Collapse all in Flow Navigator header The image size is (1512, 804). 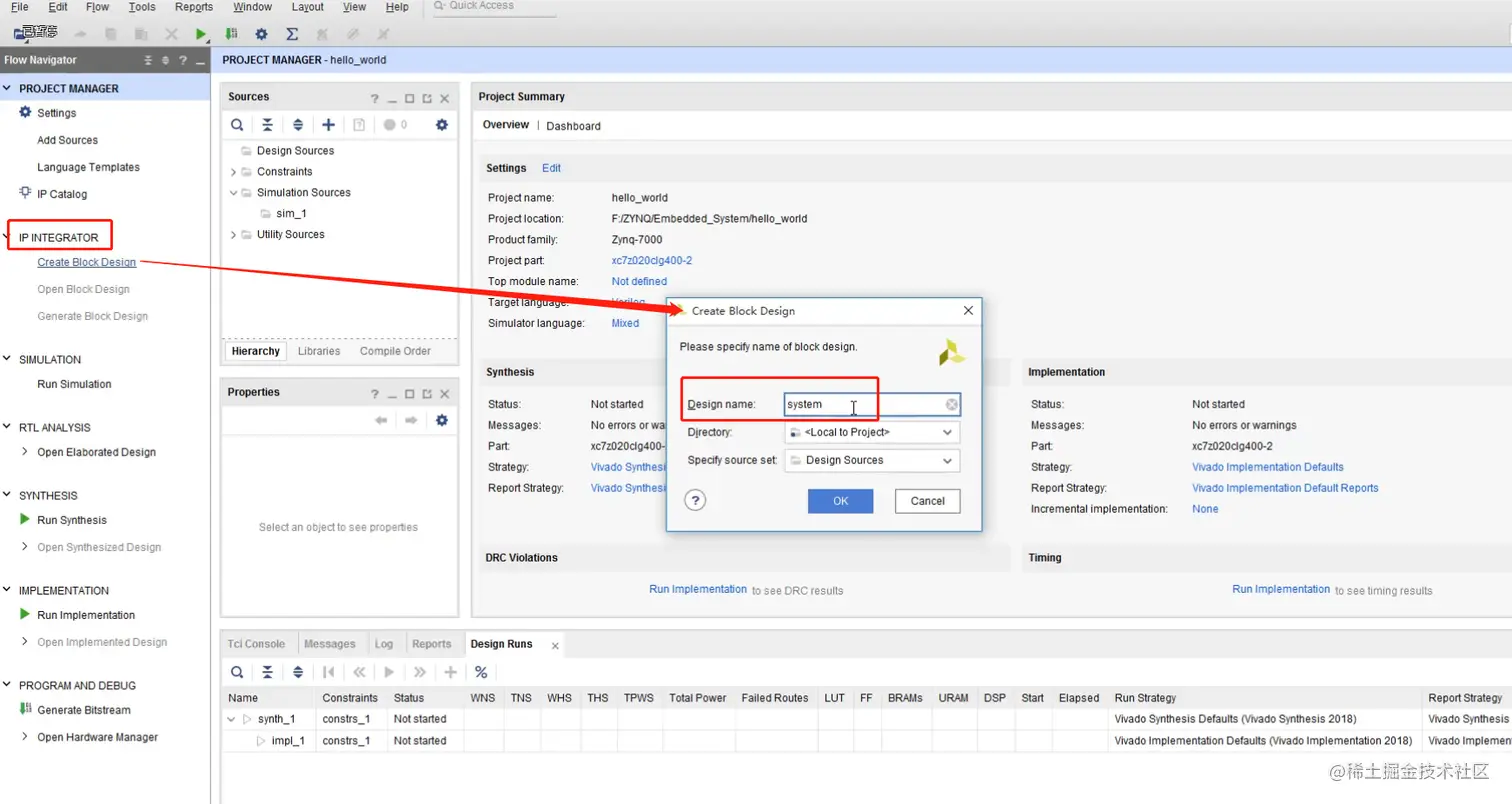click(x=148, y=60)
